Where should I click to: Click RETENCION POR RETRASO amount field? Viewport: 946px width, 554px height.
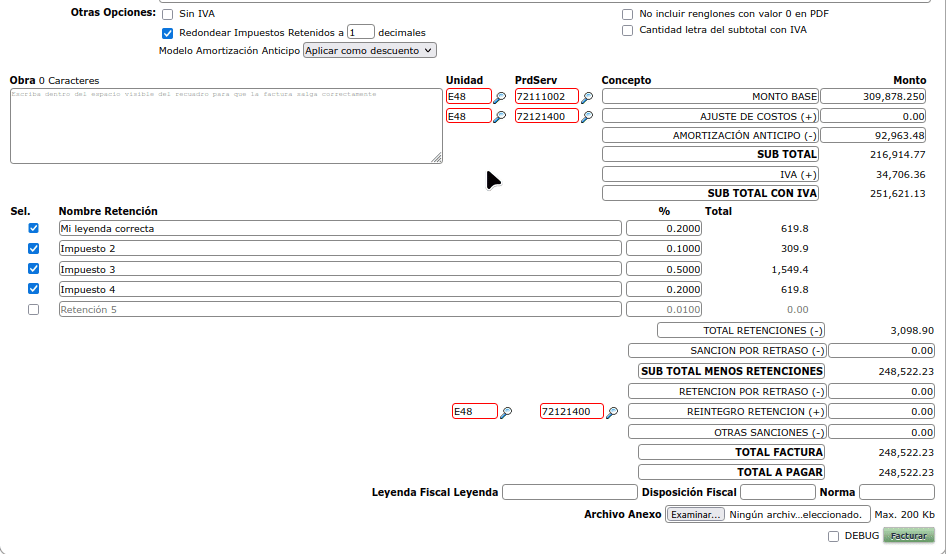point(881,392)
